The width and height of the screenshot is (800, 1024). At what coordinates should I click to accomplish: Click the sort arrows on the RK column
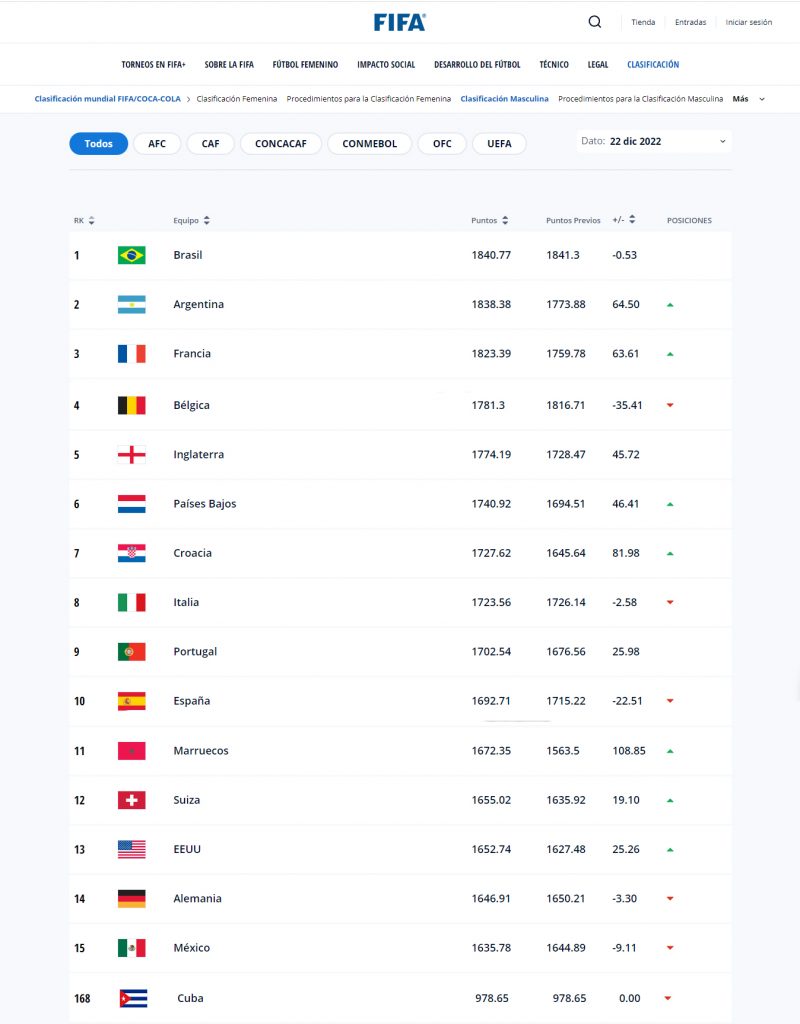pyautogui.click(x=89, y=220)
